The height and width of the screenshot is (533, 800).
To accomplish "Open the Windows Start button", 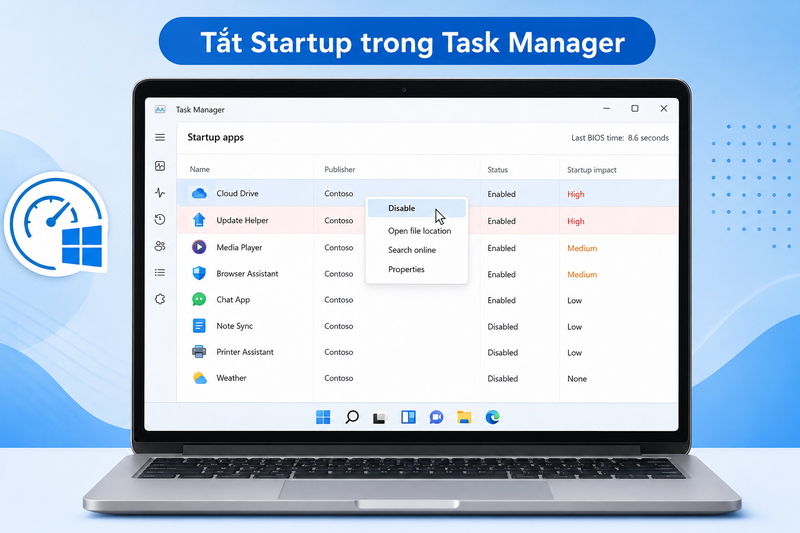I will [x=323, y=417].
